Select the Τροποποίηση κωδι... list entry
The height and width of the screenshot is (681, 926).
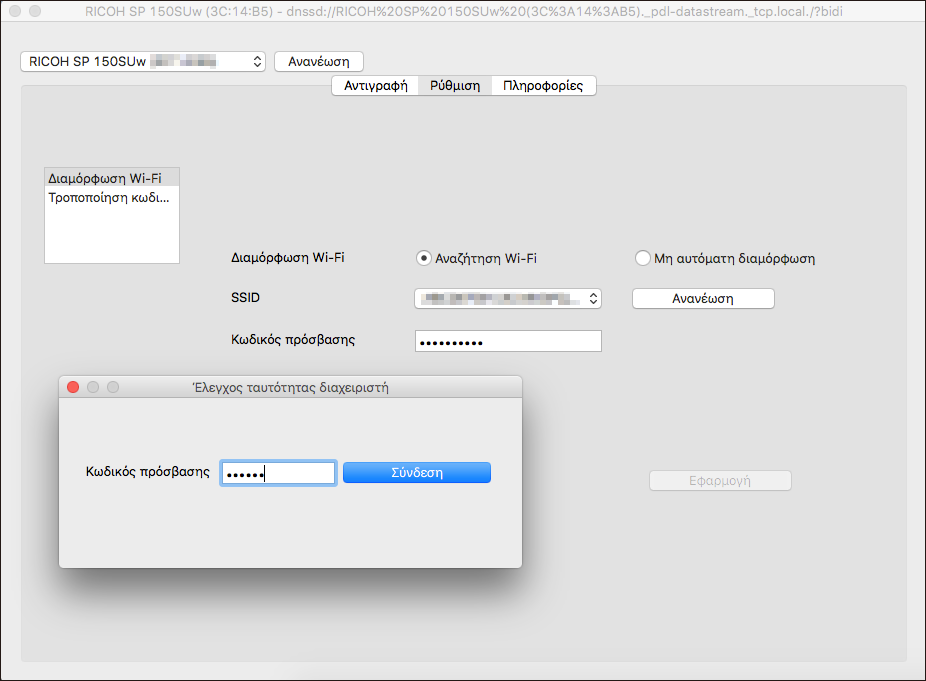pos(112,197)
